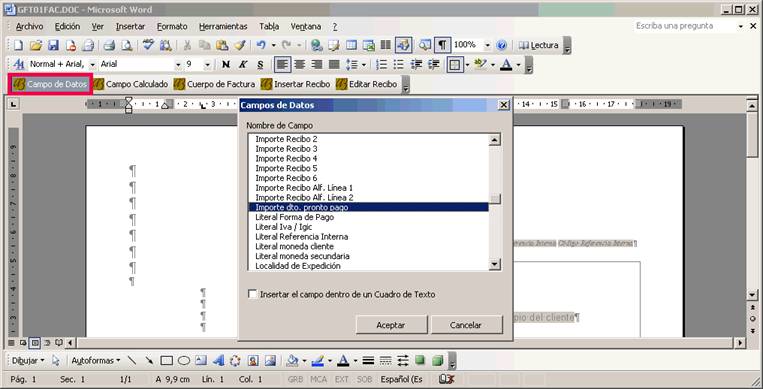The image size is (763, 389).
Task: Open the Zoom 100% dropdown
Action: coord(487,45)
